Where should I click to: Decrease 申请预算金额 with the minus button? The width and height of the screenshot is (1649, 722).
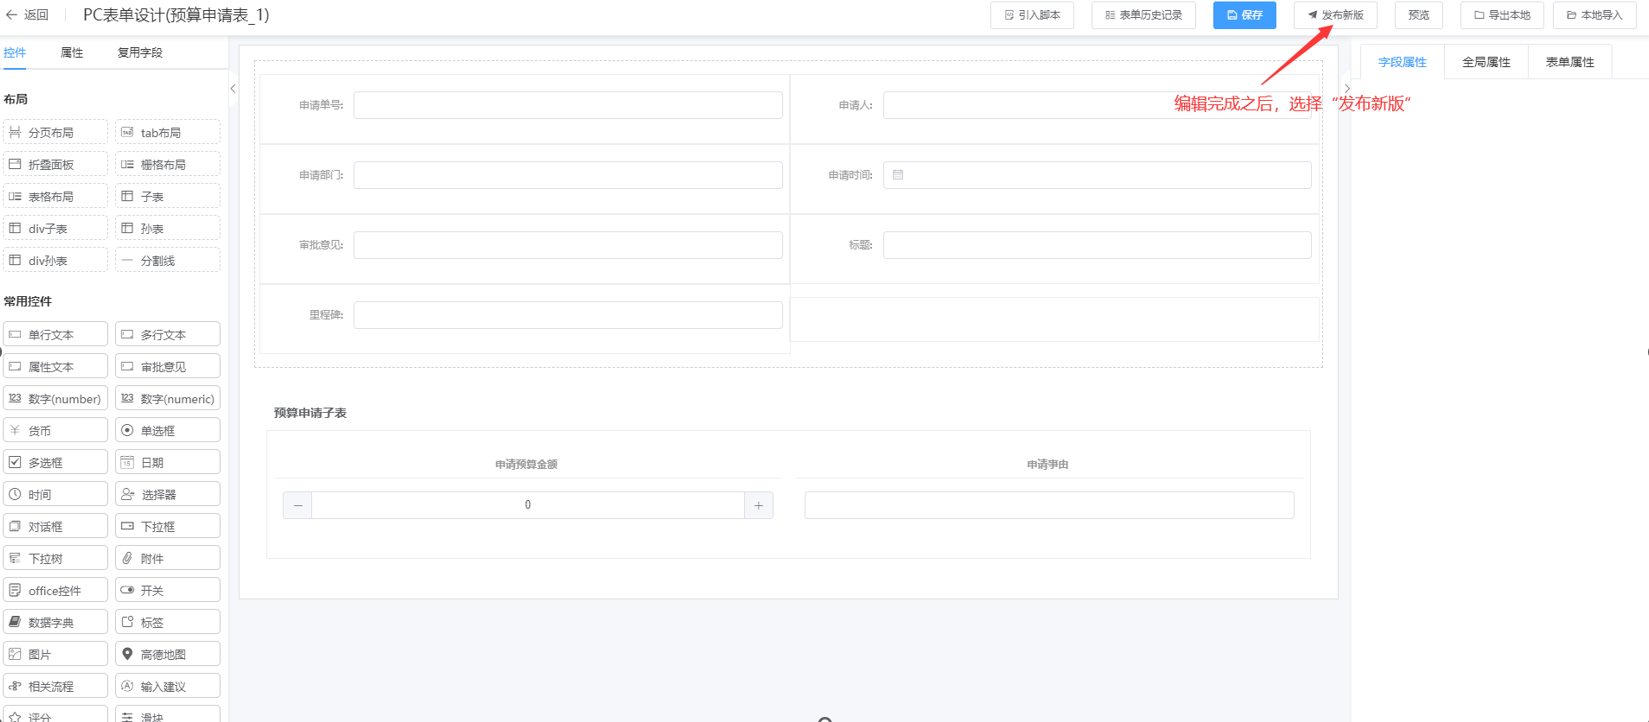click(x=298, y=505)
